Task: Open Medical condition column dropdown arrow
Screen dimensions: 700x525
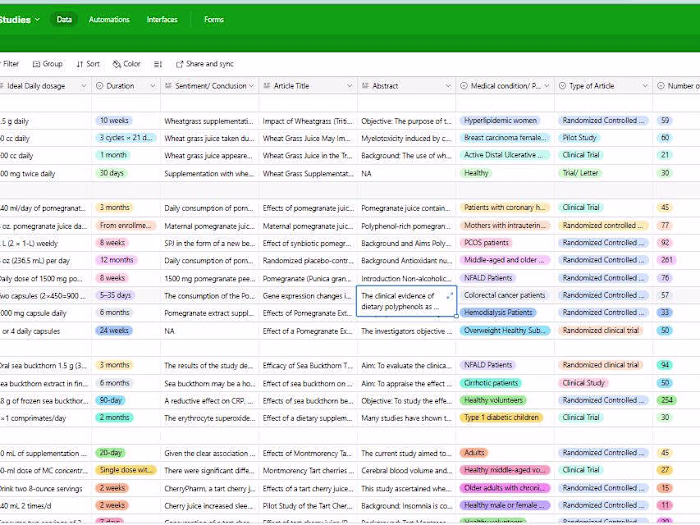Action: coord(547,86)
